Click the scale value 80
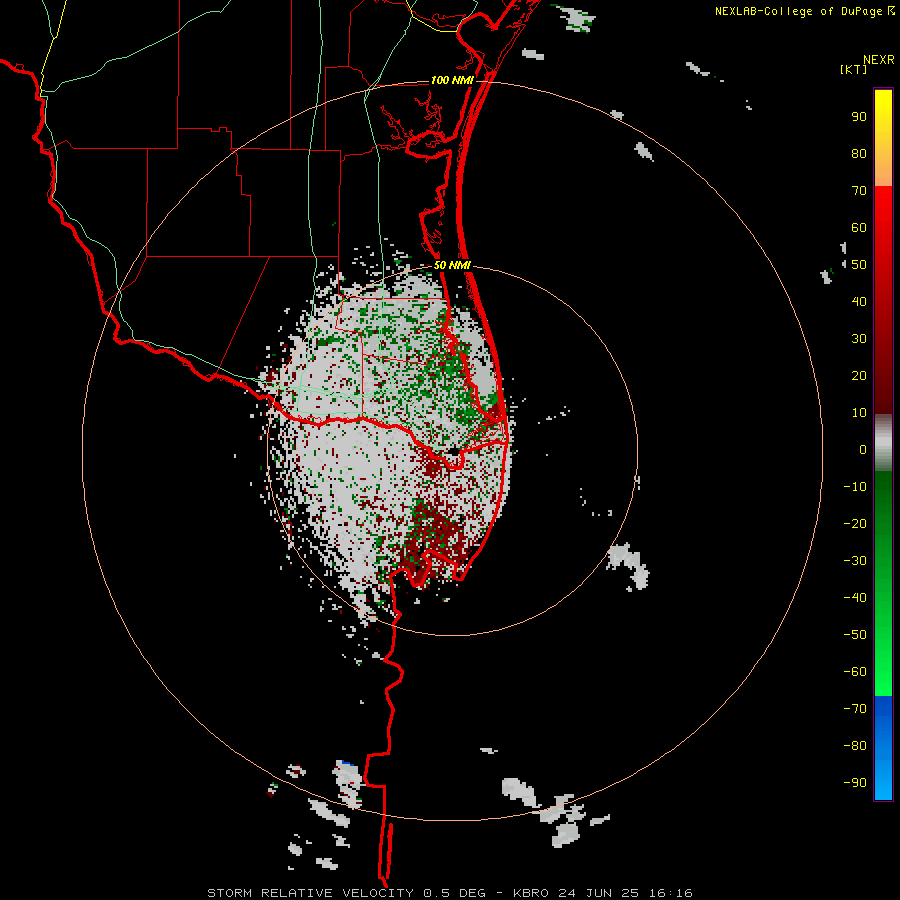The height and width of the screenshot is (900, 900). [859, 154]
